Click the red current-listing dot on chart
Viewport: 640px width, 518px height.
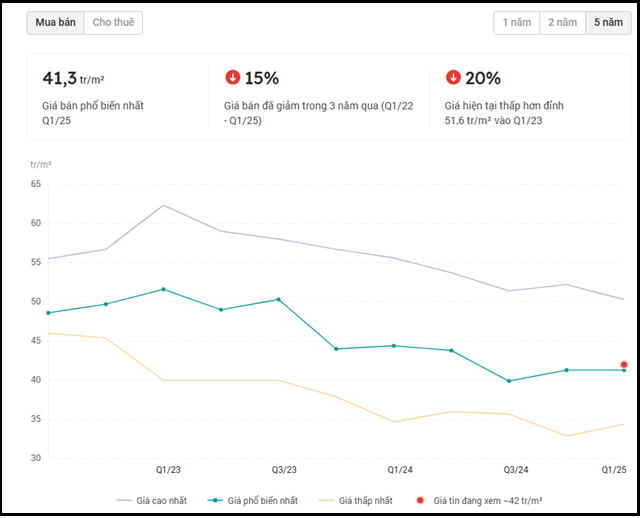pyautogui.click(x=624, y=365)
